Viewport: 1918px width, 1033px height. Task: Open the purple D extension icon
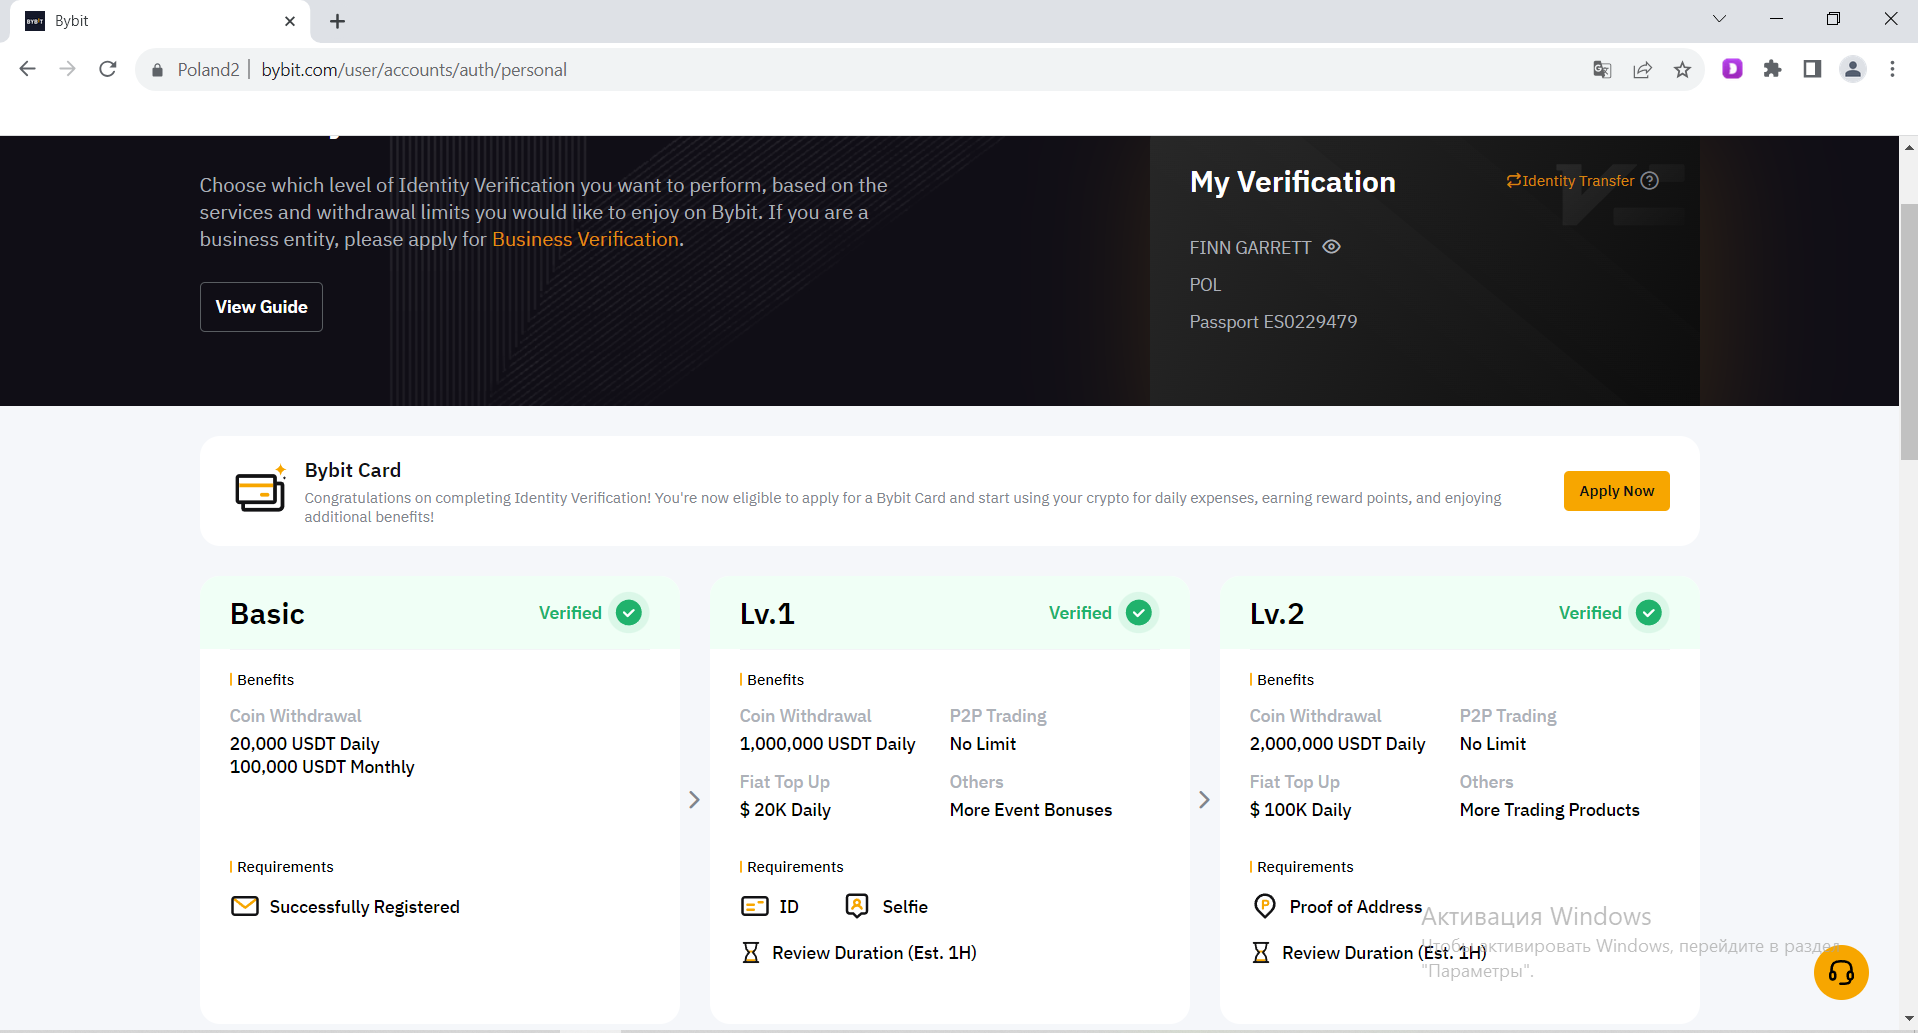pos(1732,69)
